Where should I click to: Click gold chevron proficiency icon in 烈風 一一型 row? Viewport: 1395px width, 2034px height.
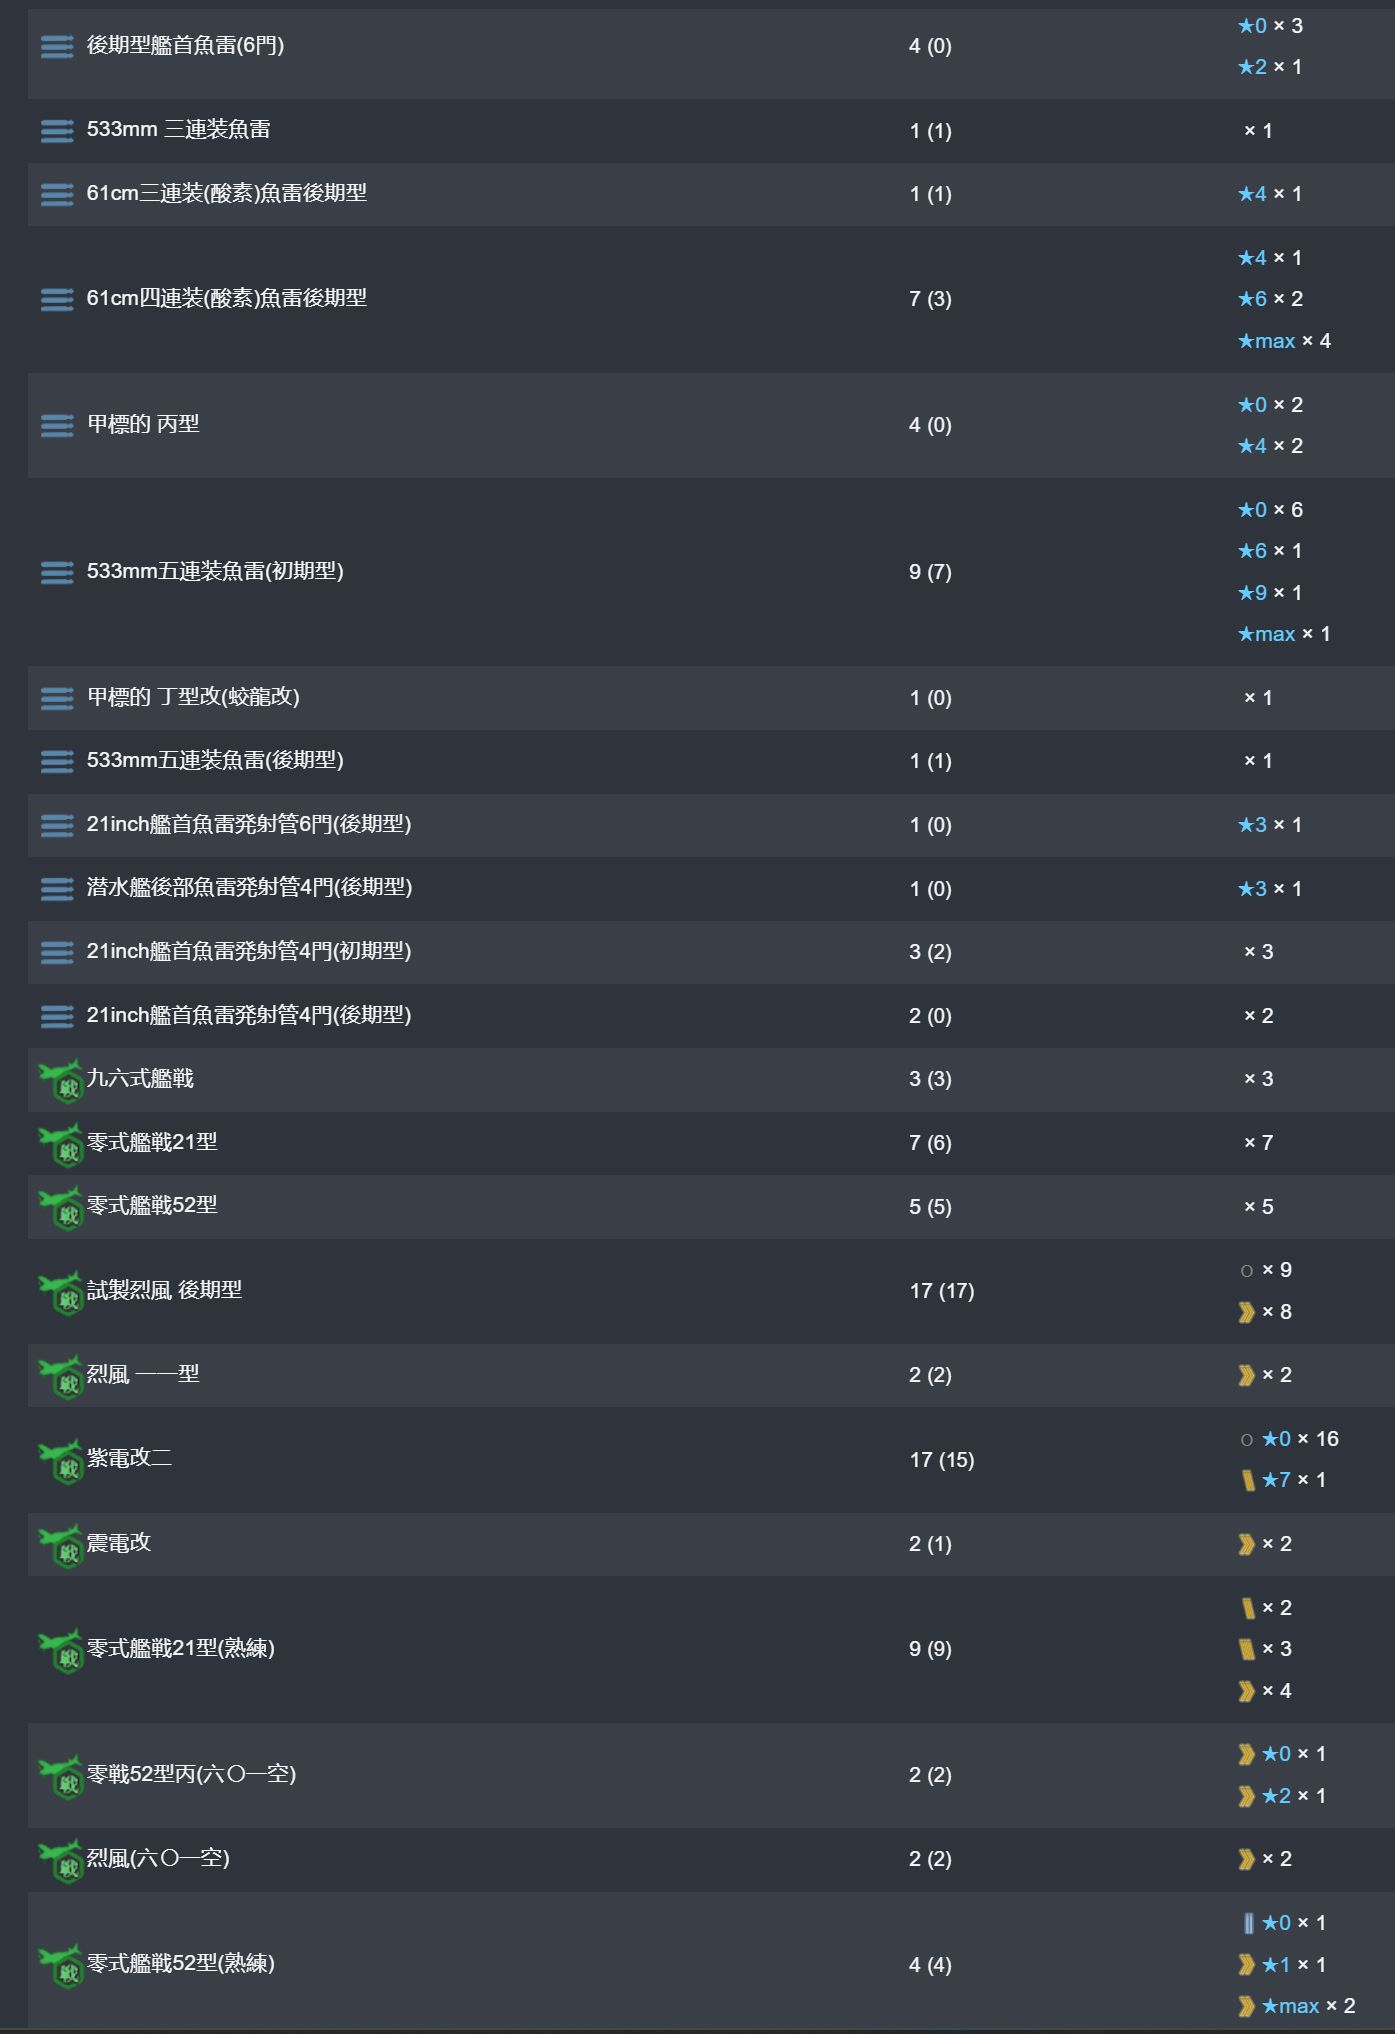pyautogui.click(x=1246, y=1375)
